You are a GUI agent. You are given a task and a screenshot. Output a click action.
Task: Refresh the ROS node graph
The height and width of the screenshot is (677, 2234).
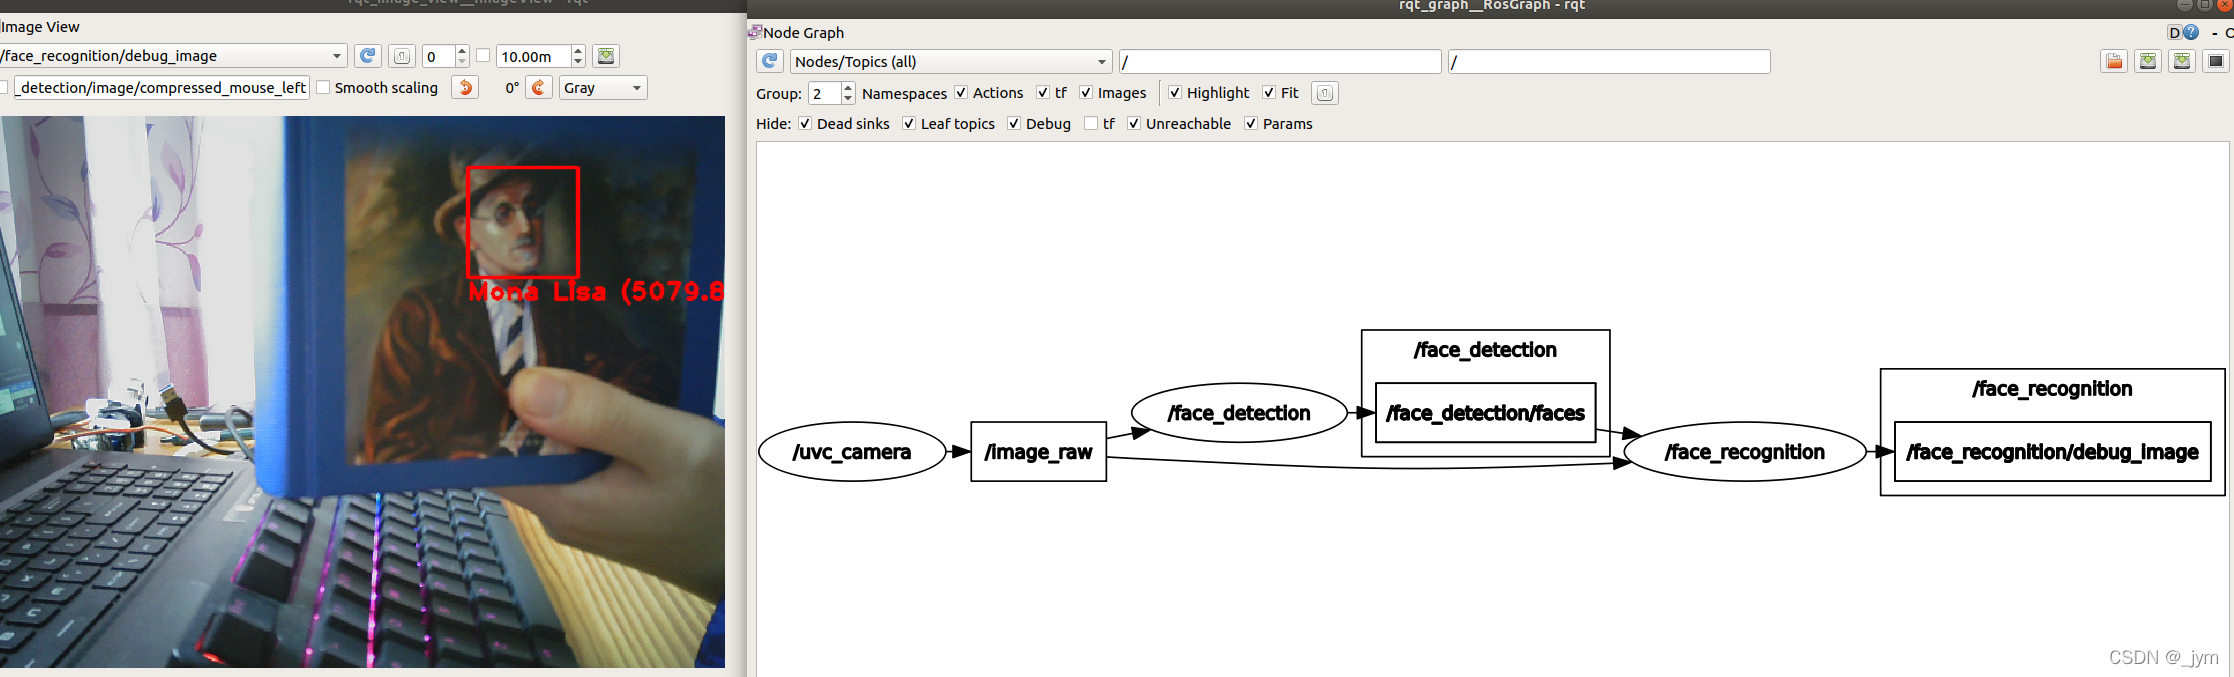click(x=770, y=61)
